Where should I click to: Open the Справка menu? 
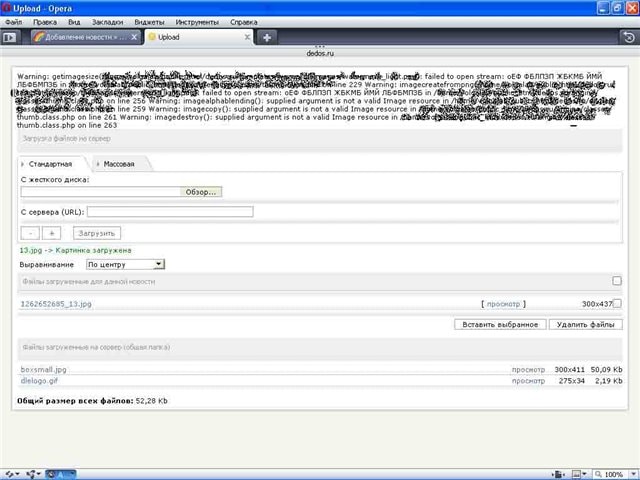coord(244,22)
